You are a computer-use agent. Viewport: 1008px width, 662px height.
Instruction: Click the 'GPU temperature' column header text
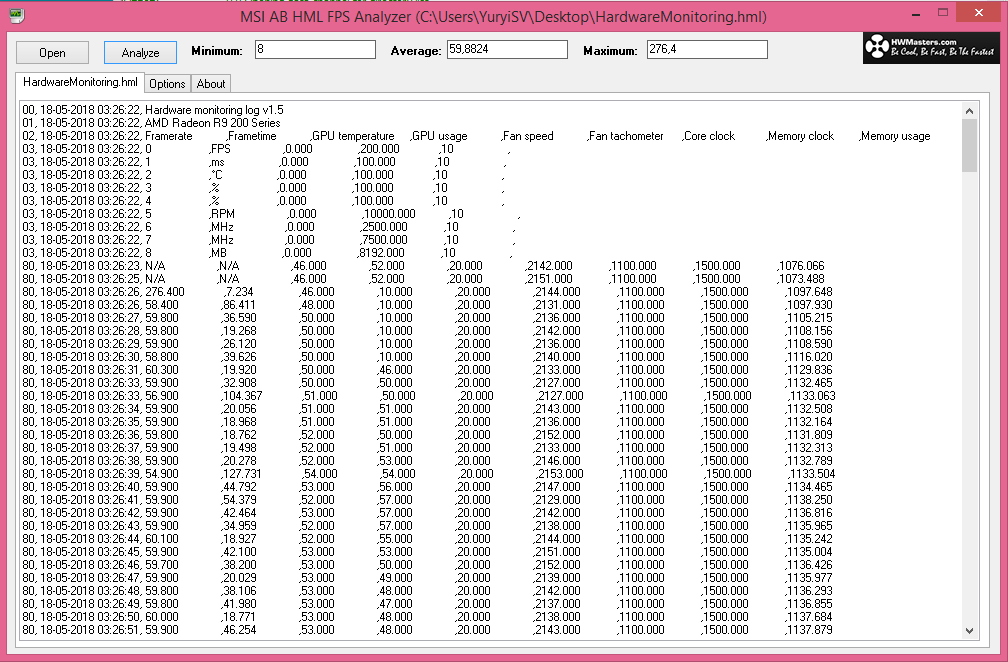point(353,136)
